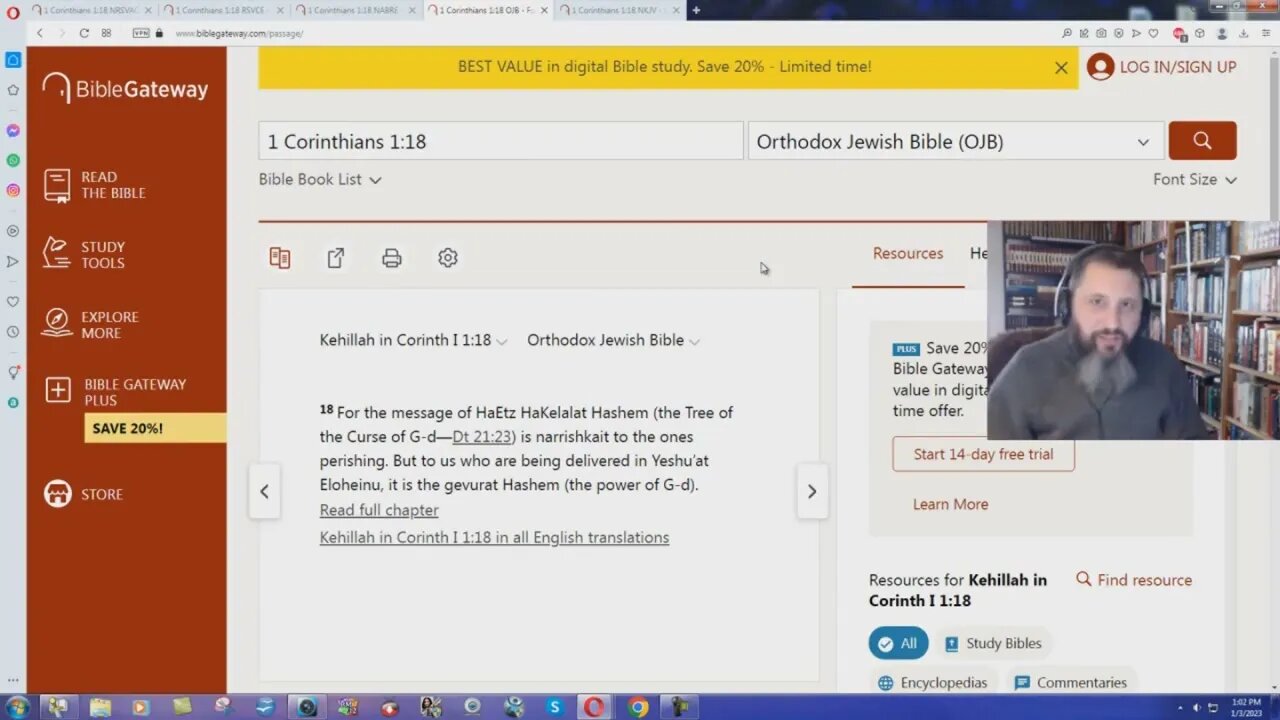Open Messenger in Opera sidebar
The image size is (1280, 720).
pyautogui.click(x=13, y=130)
